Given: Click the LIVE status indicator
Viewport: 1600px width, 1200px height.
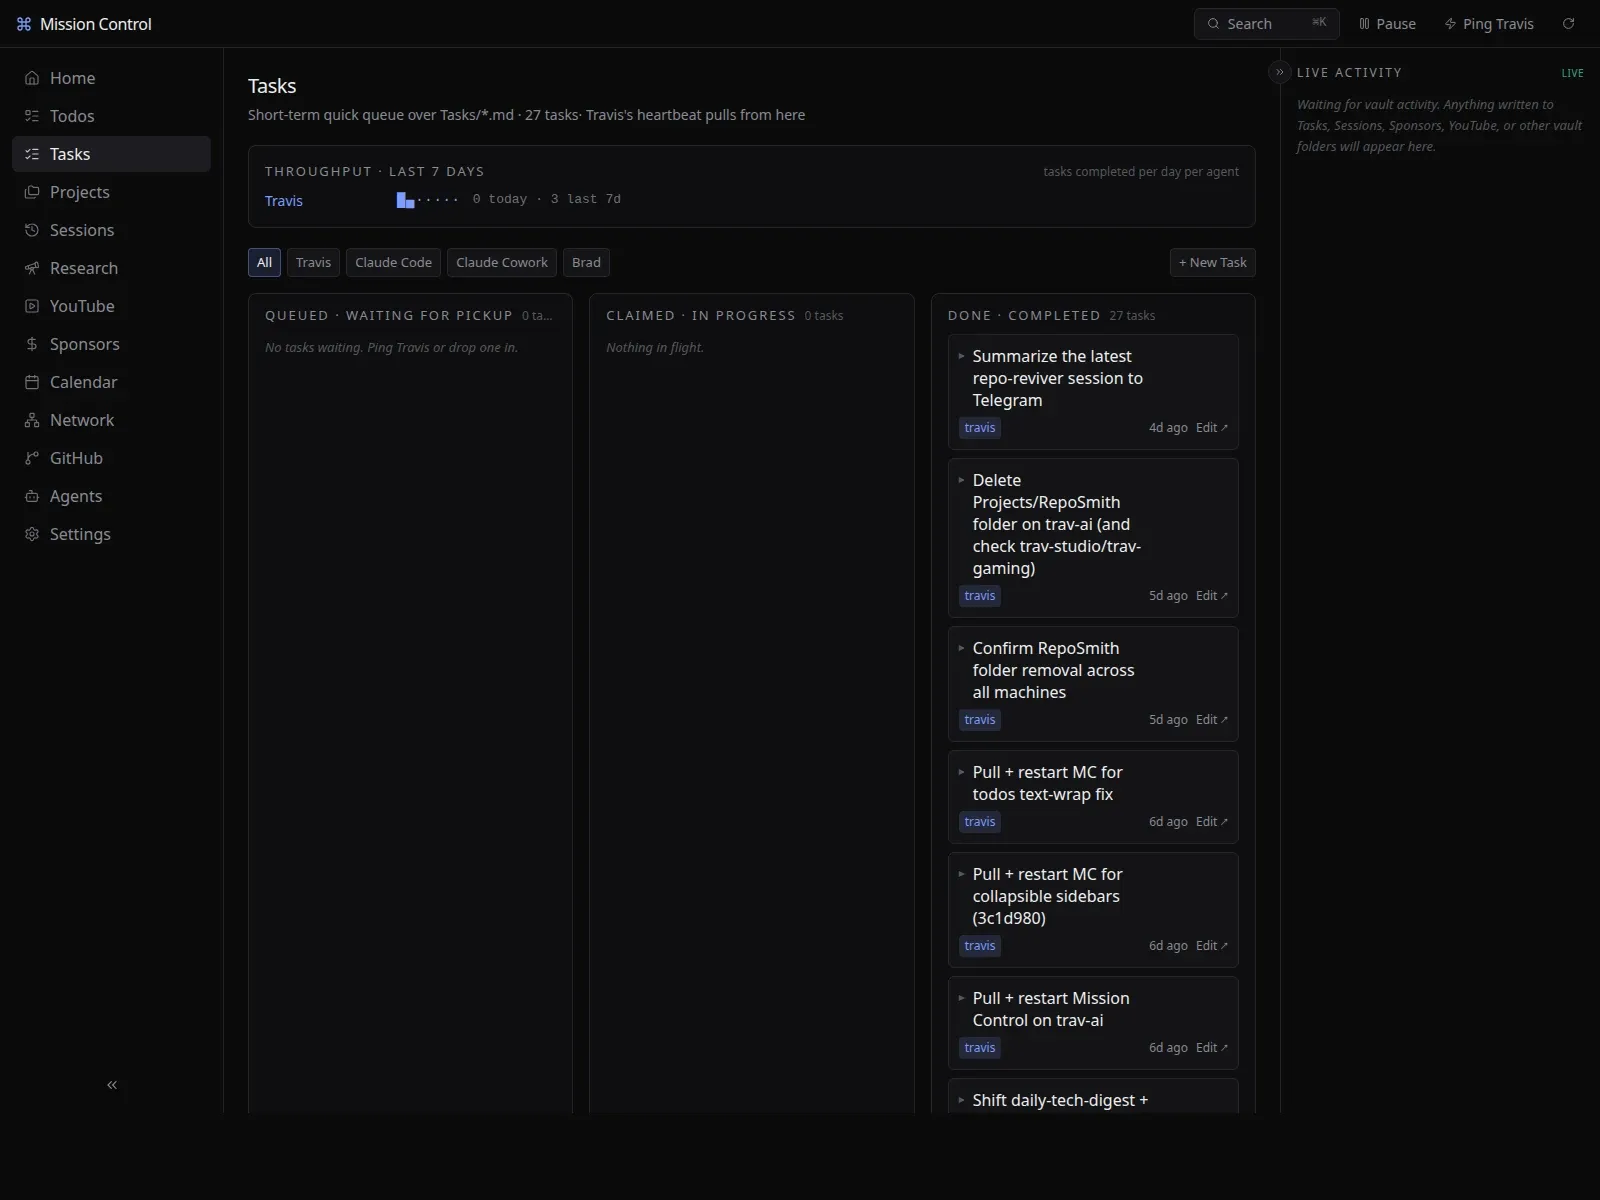Looking at the screenshot, I should (1572, 73).
